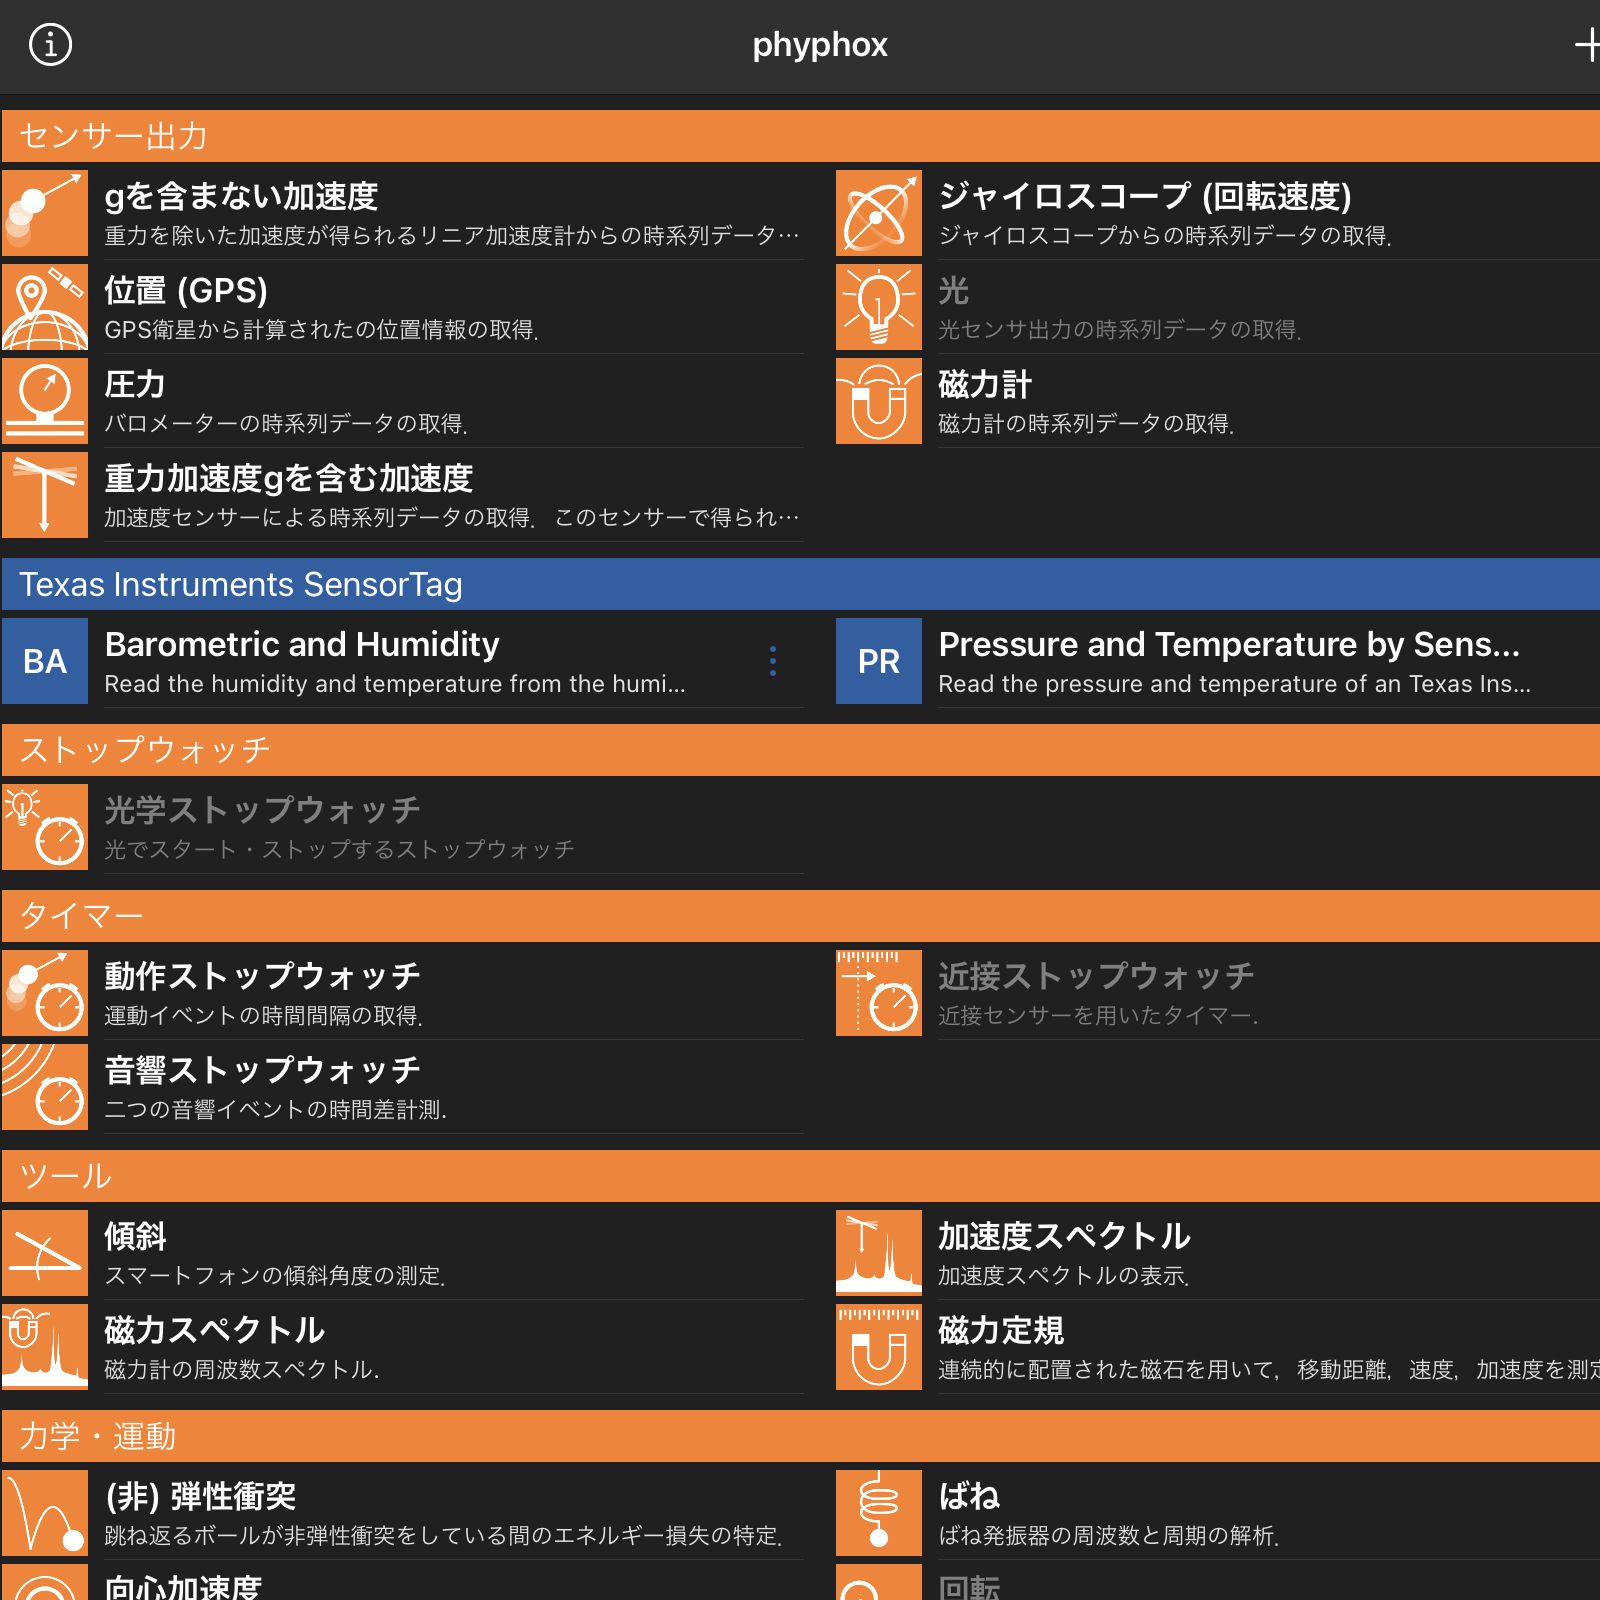1600x1600 pixels.
Task: Open the (非) 弾性衝突 bouncing ball icon
Action: click(x=45, y=1513)
